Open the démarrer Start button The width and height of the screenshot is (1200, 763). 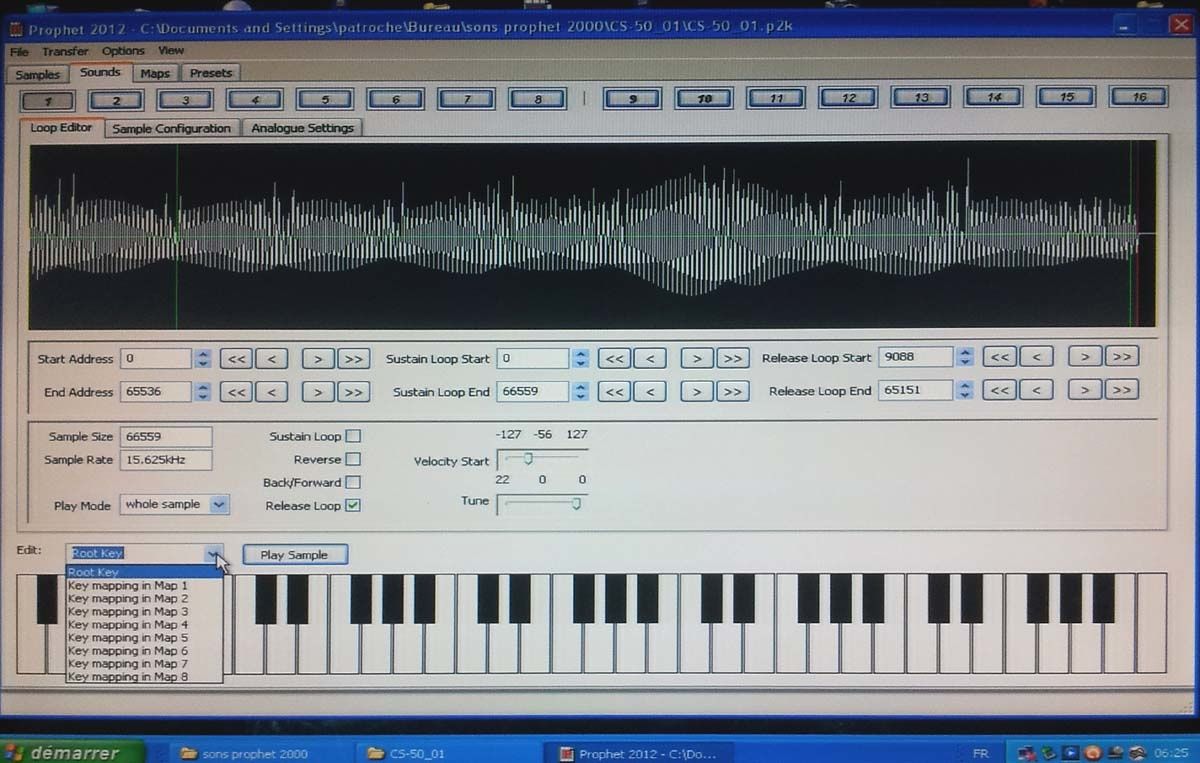73,752
